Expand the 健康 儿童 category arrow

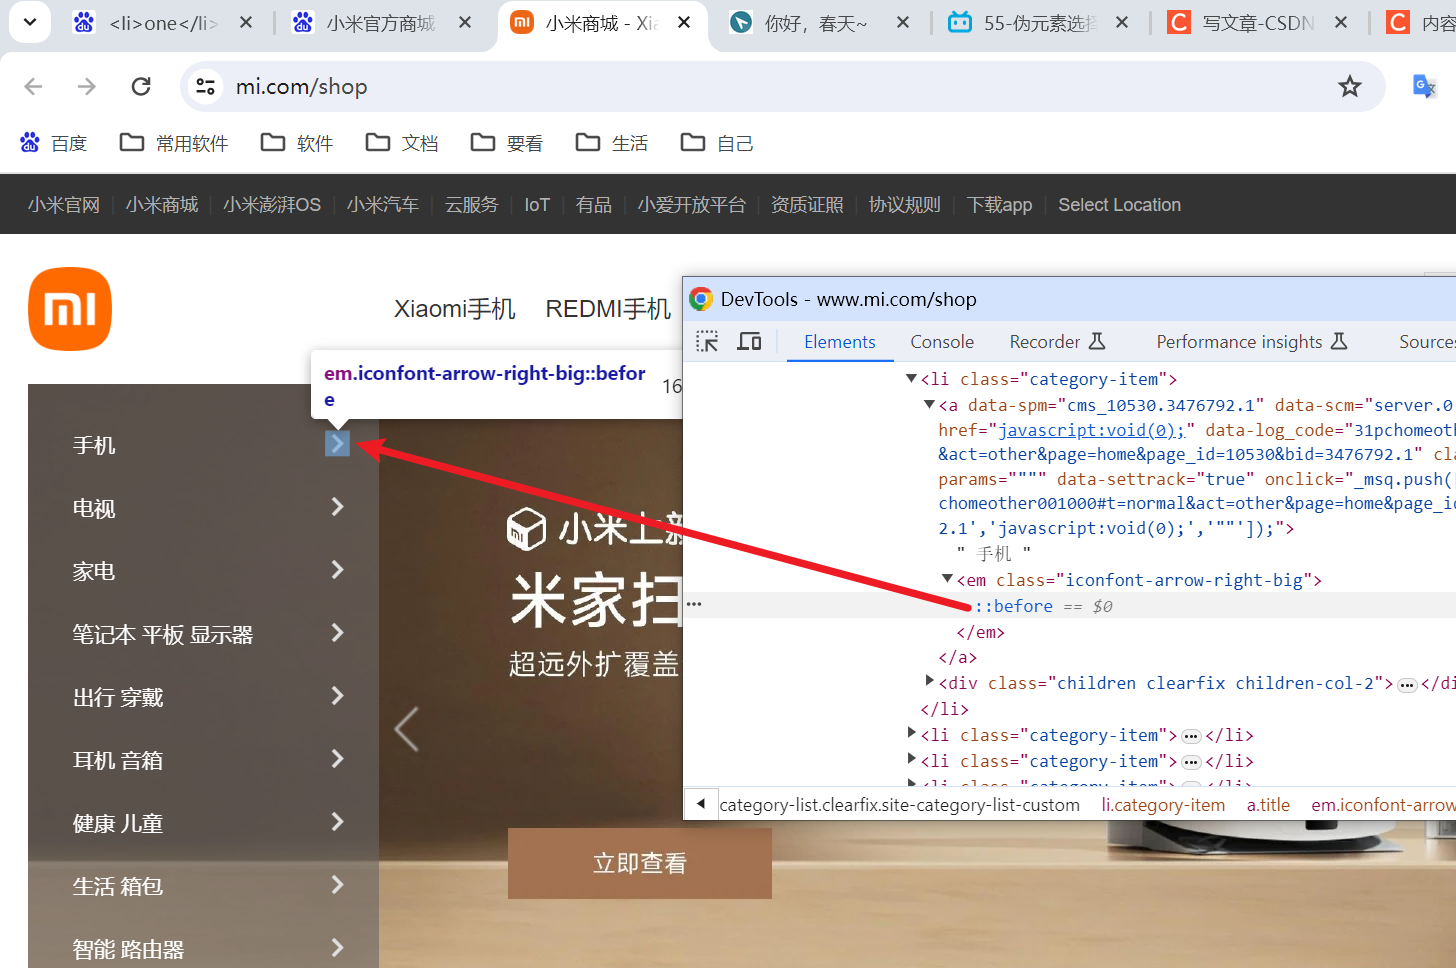[x=338, y=822]
